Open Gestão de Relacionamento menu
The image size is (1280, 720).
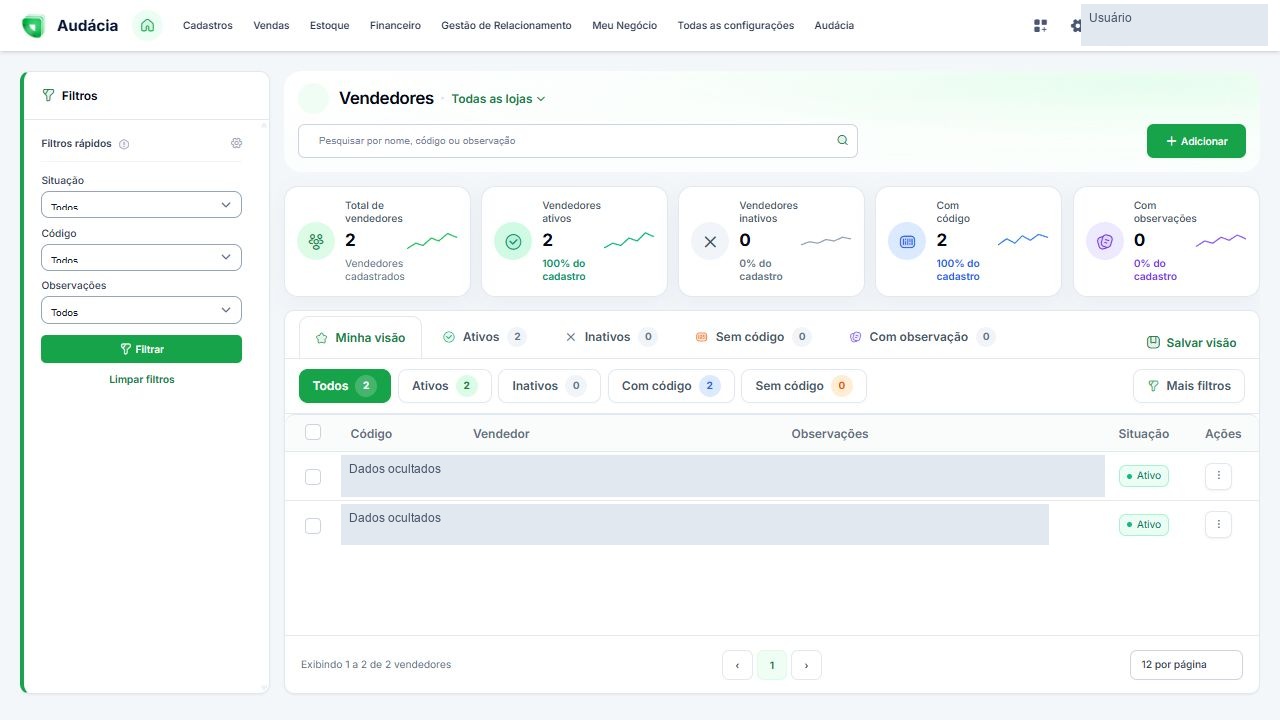click(x=506, y=26)
